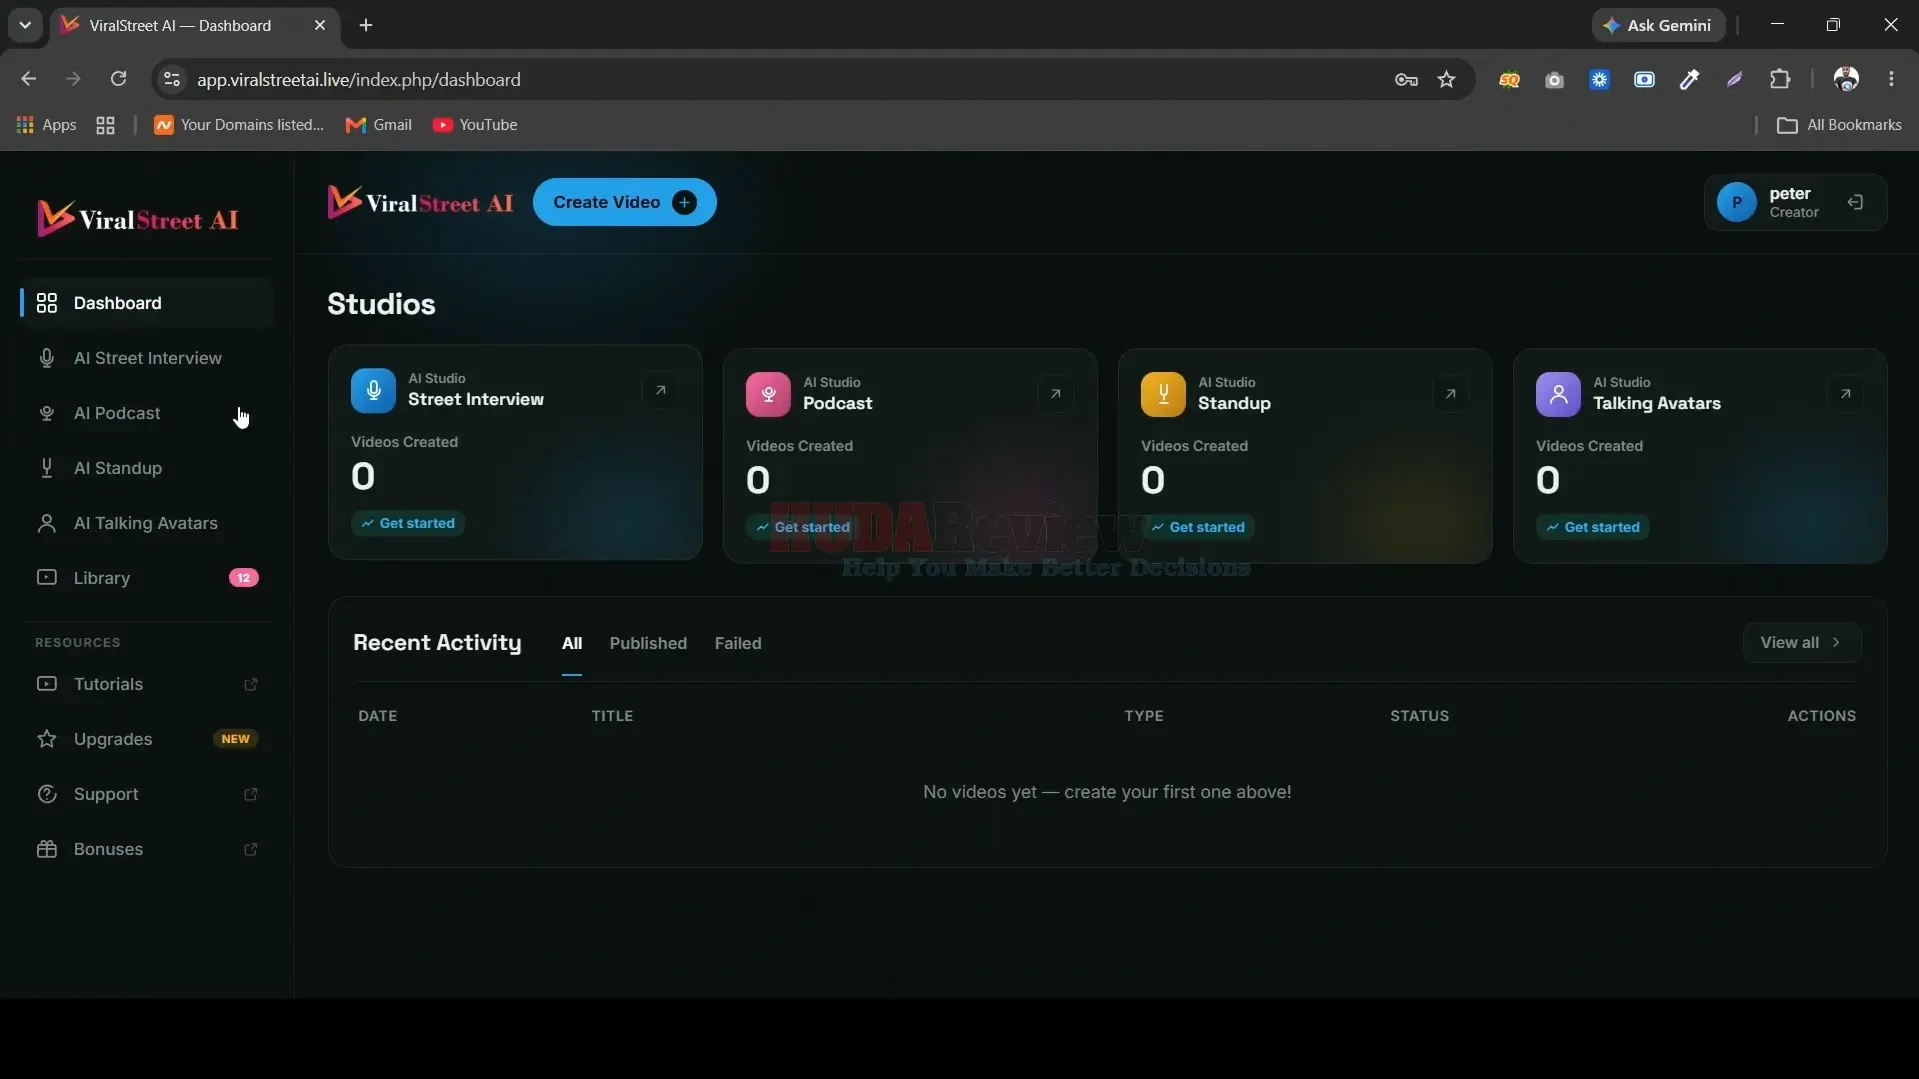Click Get started on Podcast card
The width and height of the screenshot is (1919, 1079).
tap(803, 527)
